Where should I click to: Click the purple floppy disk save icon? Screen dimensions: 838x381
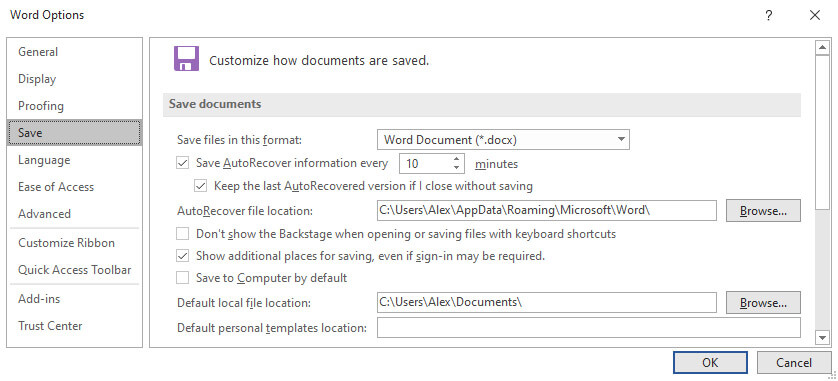[187, 59]
